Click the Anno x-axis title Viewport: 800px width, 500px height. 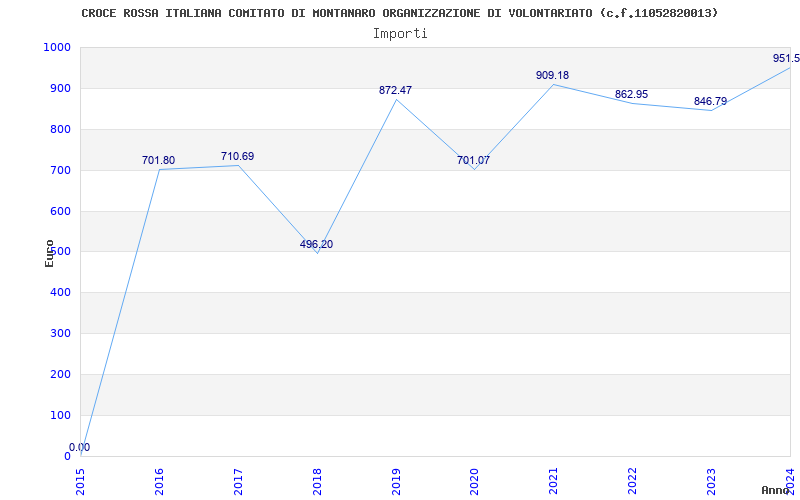click(776, 490)
